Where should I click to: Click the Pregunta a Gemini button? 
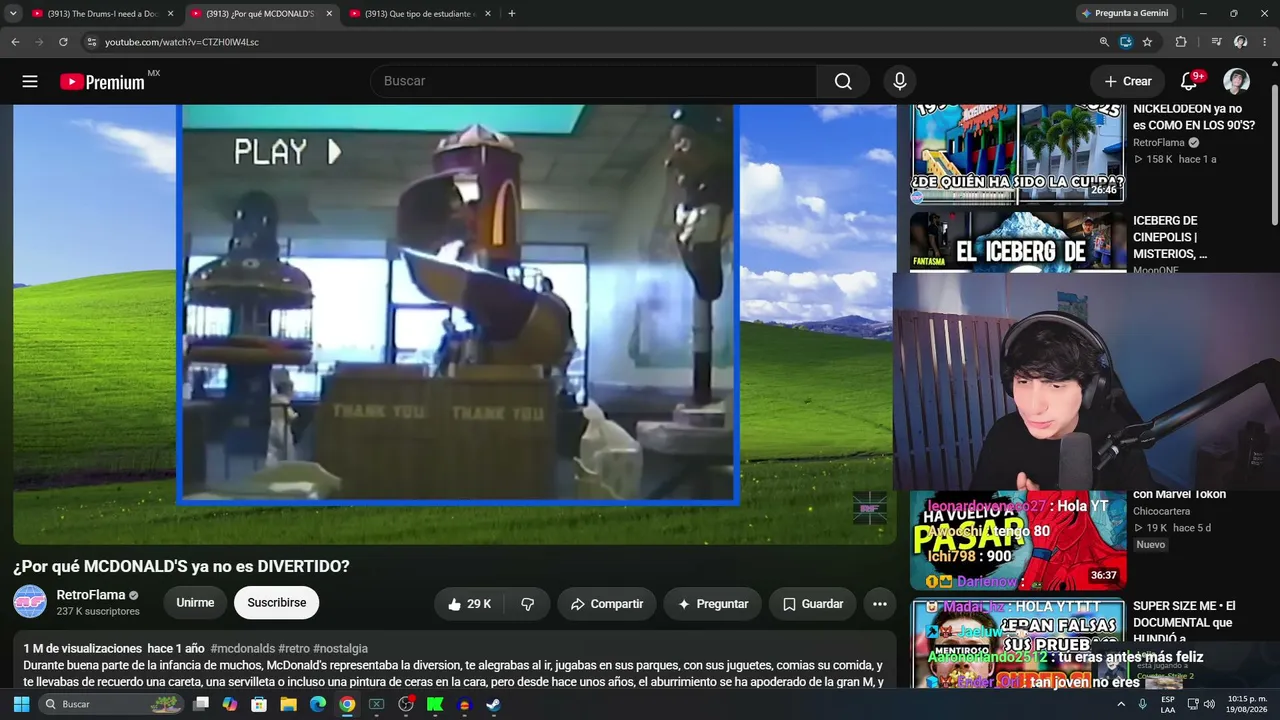(x=1126, y=13)
